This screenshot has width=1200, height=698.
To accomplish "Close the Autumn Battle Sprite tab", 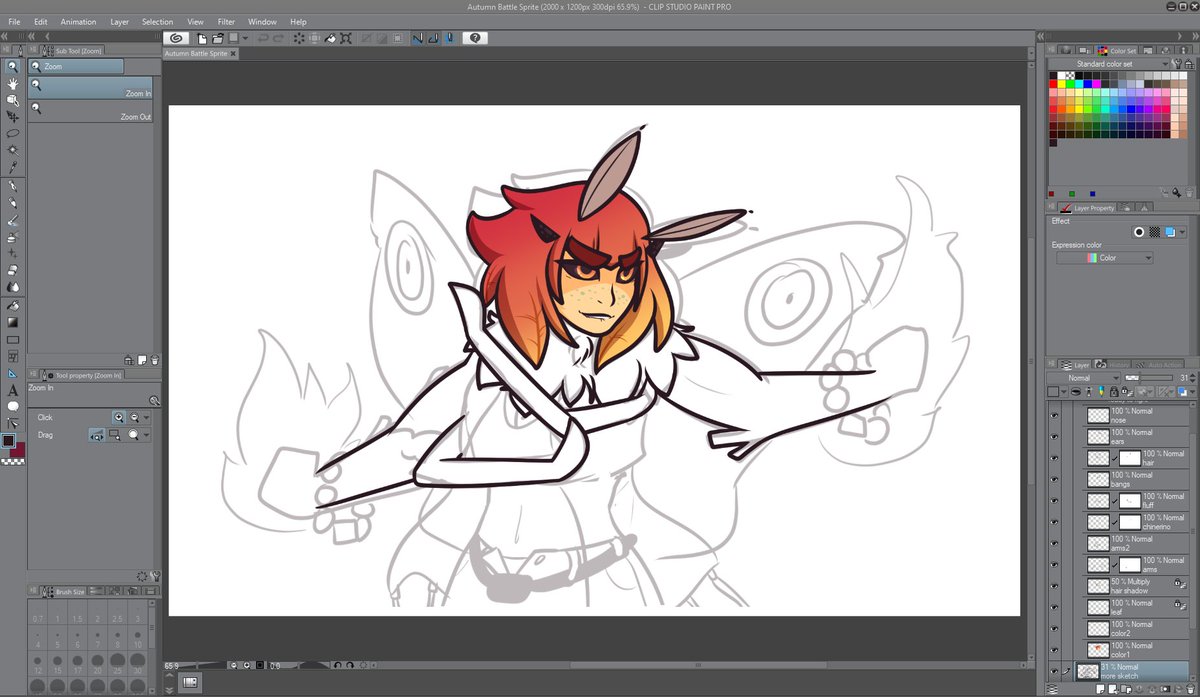I will tap(235, 53).
